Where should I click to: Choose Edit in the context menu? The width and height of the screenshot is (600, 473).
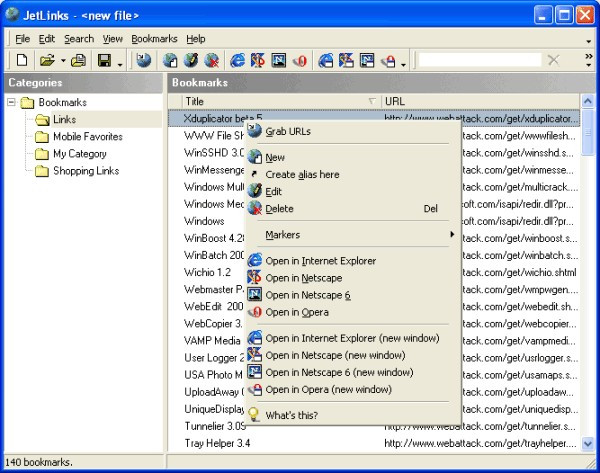[x=353, y=192]
